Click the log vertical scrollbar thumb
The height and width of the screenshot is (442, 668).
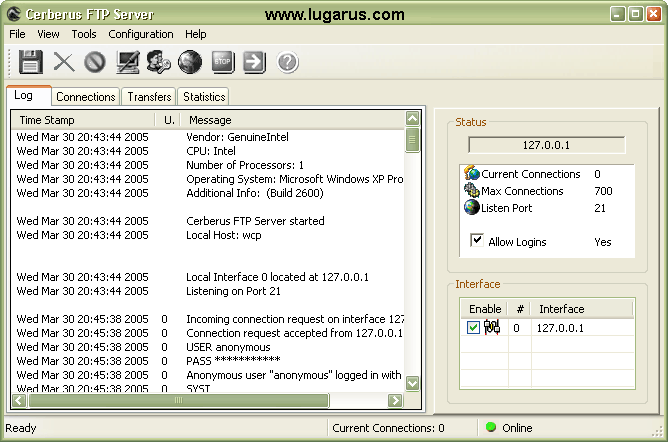pyautogui.click(x=412, y=140)
